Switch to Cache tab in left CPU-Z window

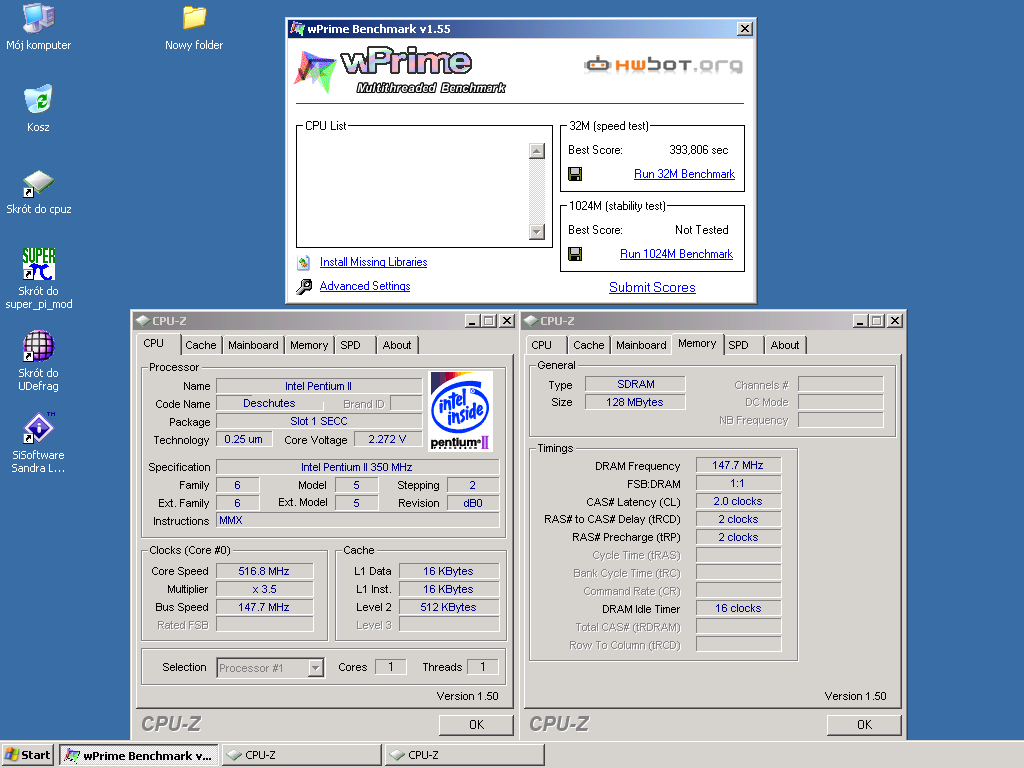(x=200, y=345)
